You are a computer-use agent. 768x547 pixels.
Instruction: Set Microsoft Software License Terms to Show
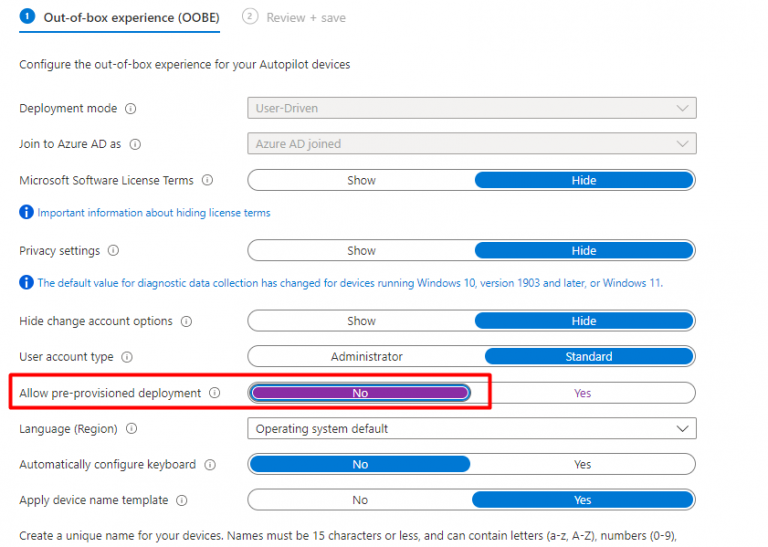tap(361, 181)
